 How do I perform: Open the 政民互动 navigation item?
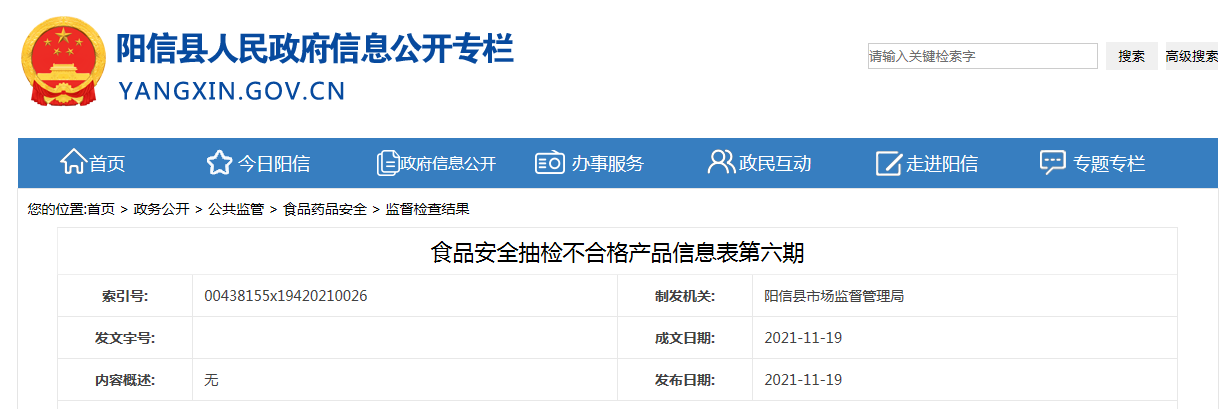point(774,164)
